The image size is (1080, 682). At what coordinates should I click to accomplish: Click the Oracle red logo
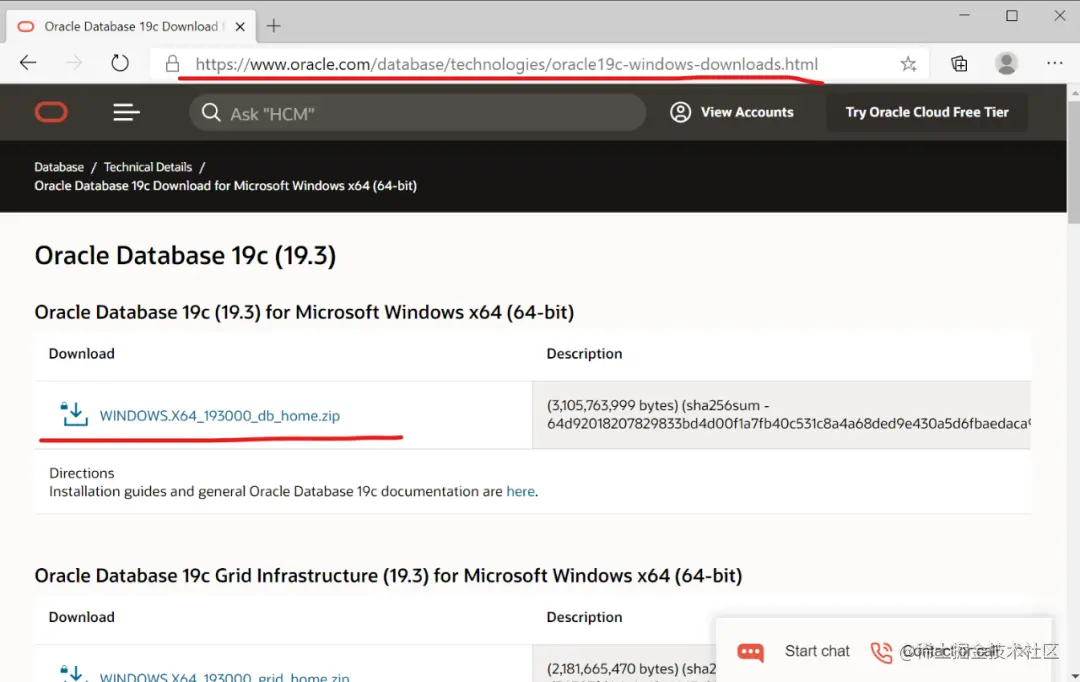click(51, 112)
